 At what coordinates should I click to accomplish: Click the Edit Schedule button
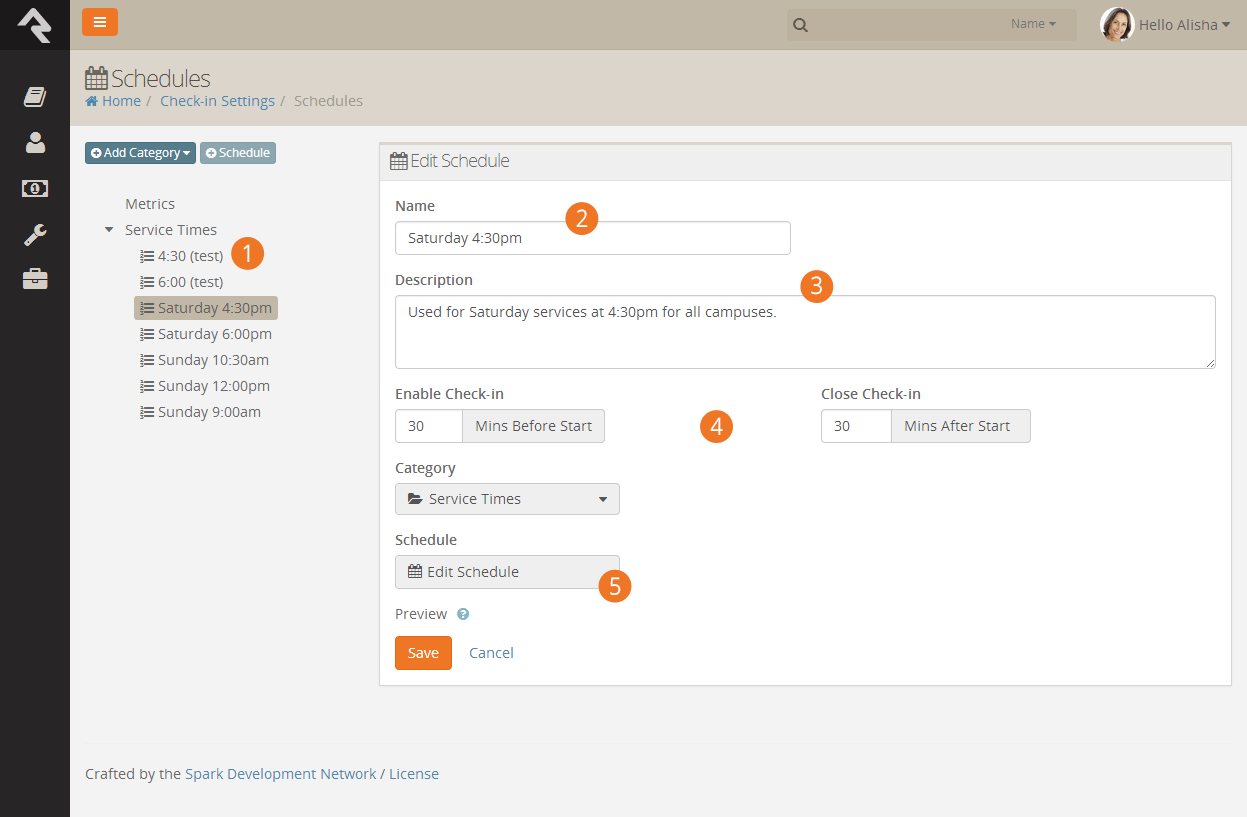click(x=507, y=572)
